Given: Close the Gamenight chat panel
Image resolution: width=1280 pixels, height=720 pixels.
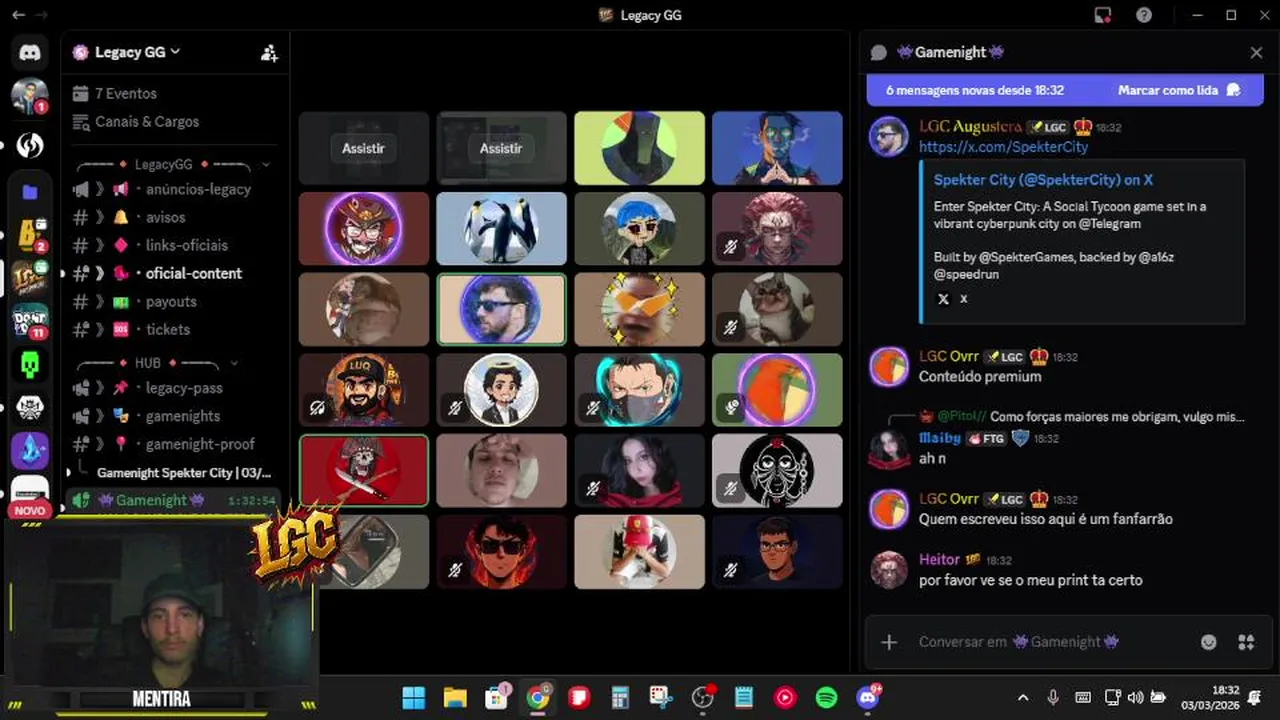Looking at the screenshot, I should click(1256, 52).
